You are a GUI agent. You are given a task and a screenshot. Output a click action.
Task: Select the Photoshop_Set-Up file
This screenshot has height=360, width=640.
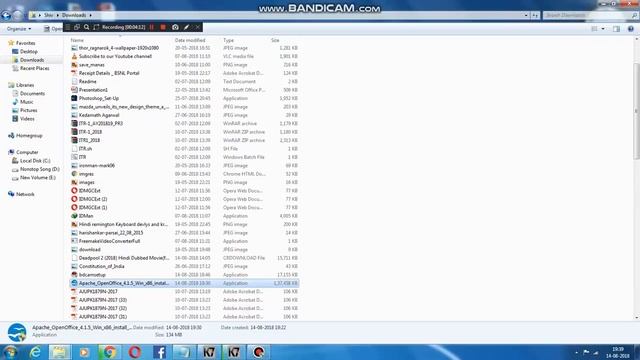[184, 98]
